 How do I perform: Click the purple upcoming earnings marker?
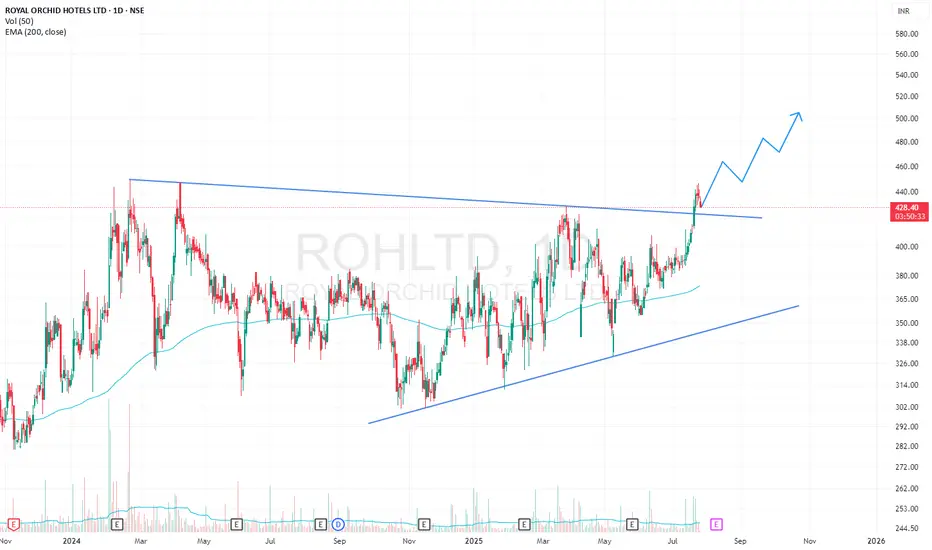[x=716, y=524]
